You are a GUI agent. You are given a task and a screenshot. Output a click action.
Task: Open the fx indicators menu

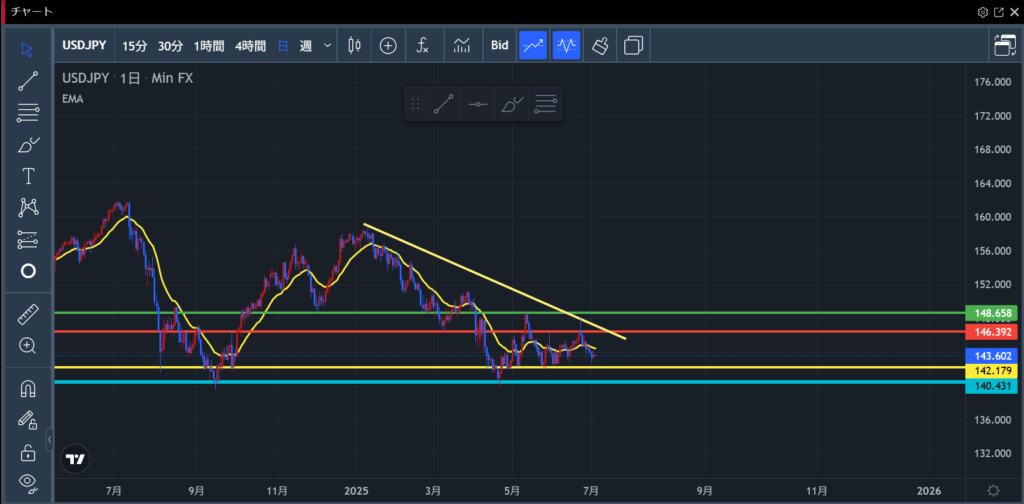tap(423, 46)
